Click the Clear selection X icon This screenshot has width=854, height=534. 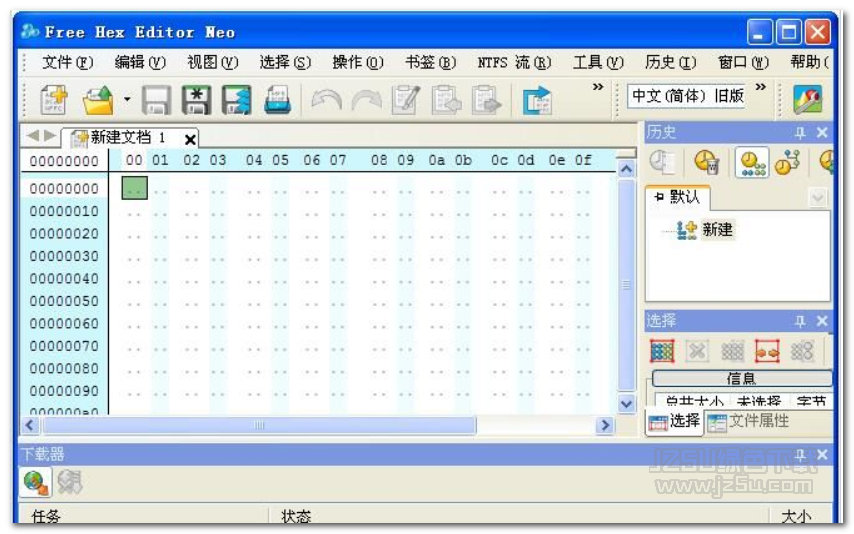tap(697, 351)
